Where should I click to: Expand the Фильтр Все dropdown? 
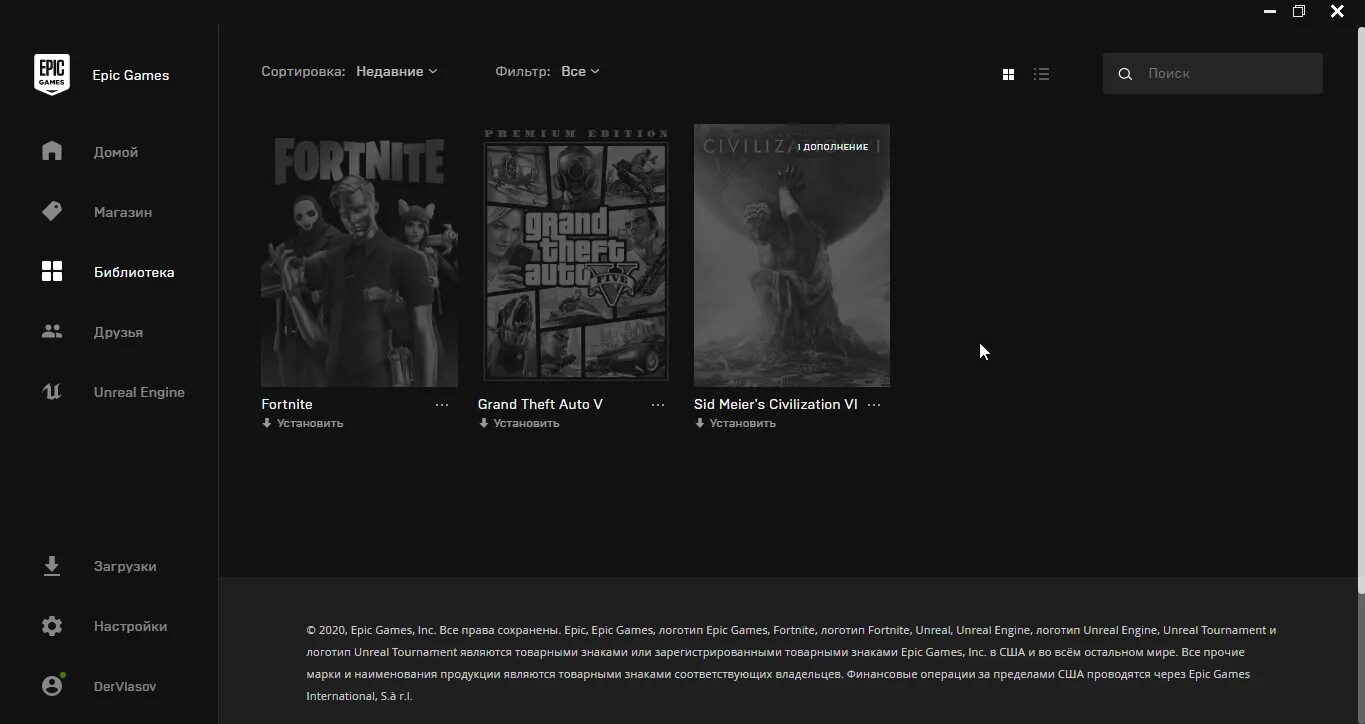click(x=580, y=71)
